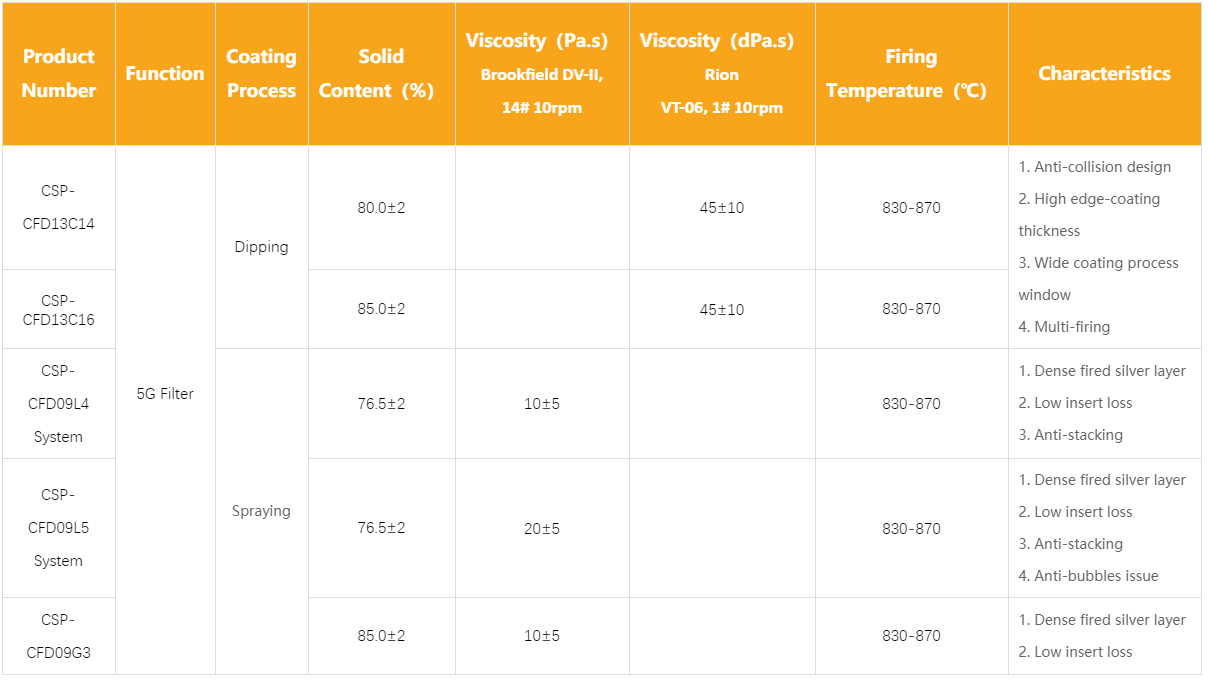The height and width of the screenshot is (680, 1208).
Task: Select the CSP-CFD09G3 product cell
Action: (58, 636)
